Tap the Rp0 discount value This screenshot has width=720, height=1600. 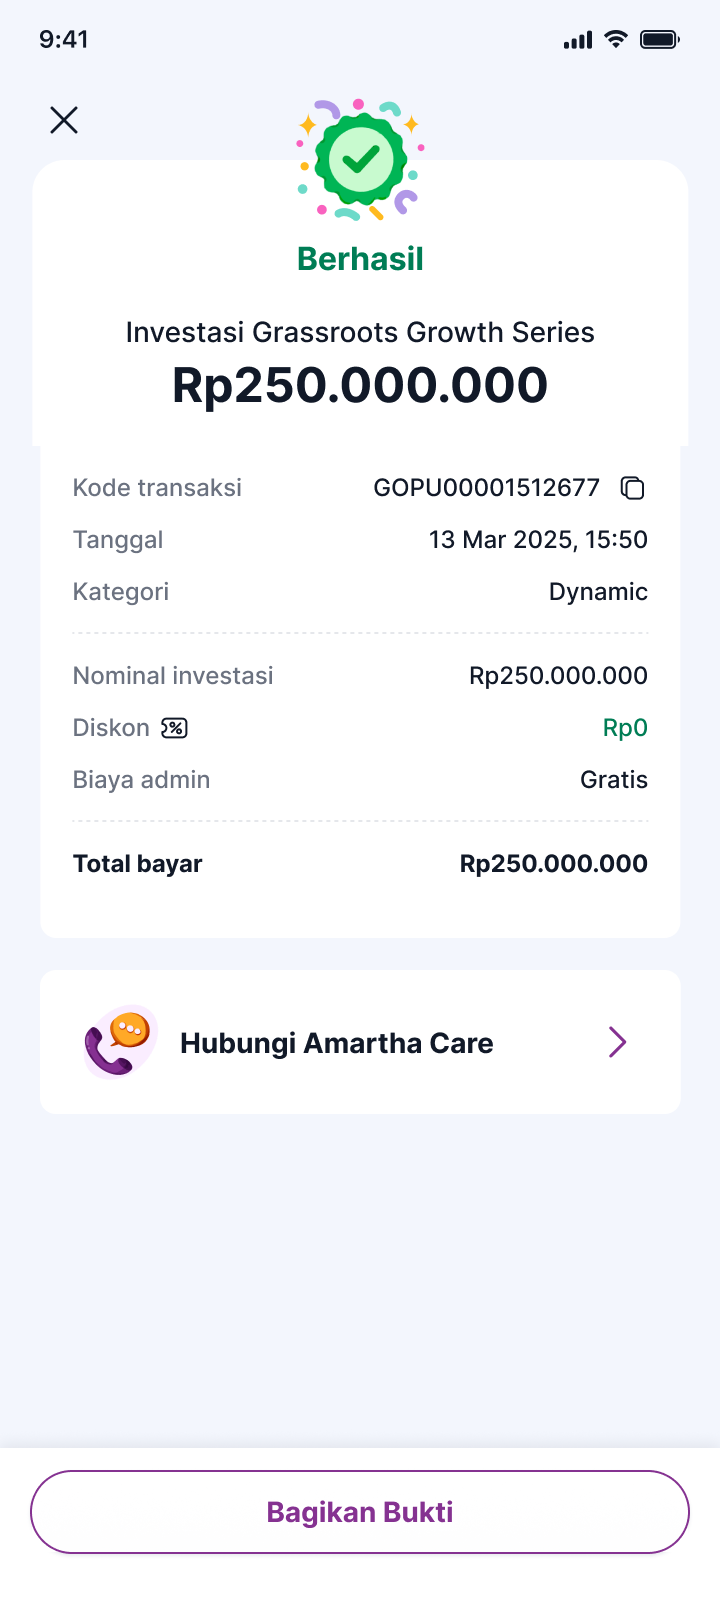click(625, 728)
